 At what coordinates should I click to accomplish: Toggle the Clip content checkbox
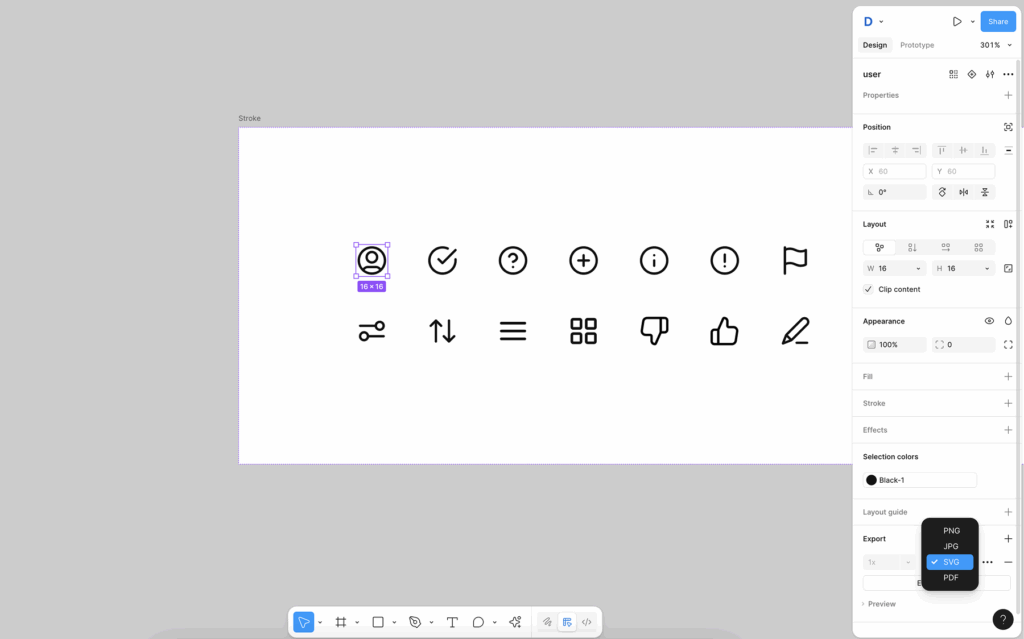868,289
